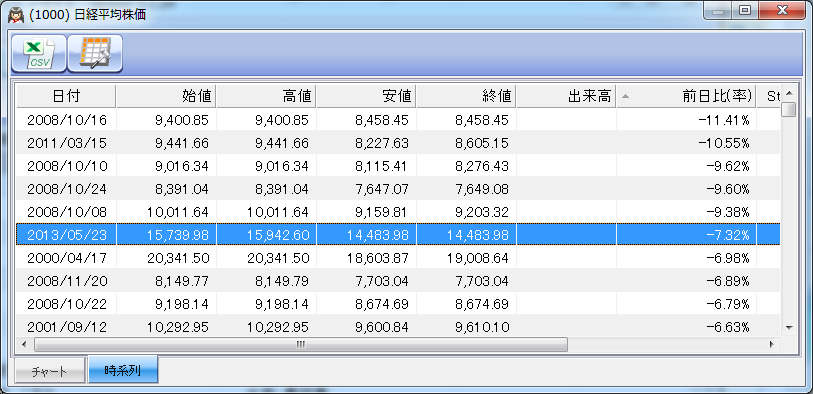This screenshot has width=813, height=394.
Task: Minimize the 日経平均株価 window
Action: point(718,10)
